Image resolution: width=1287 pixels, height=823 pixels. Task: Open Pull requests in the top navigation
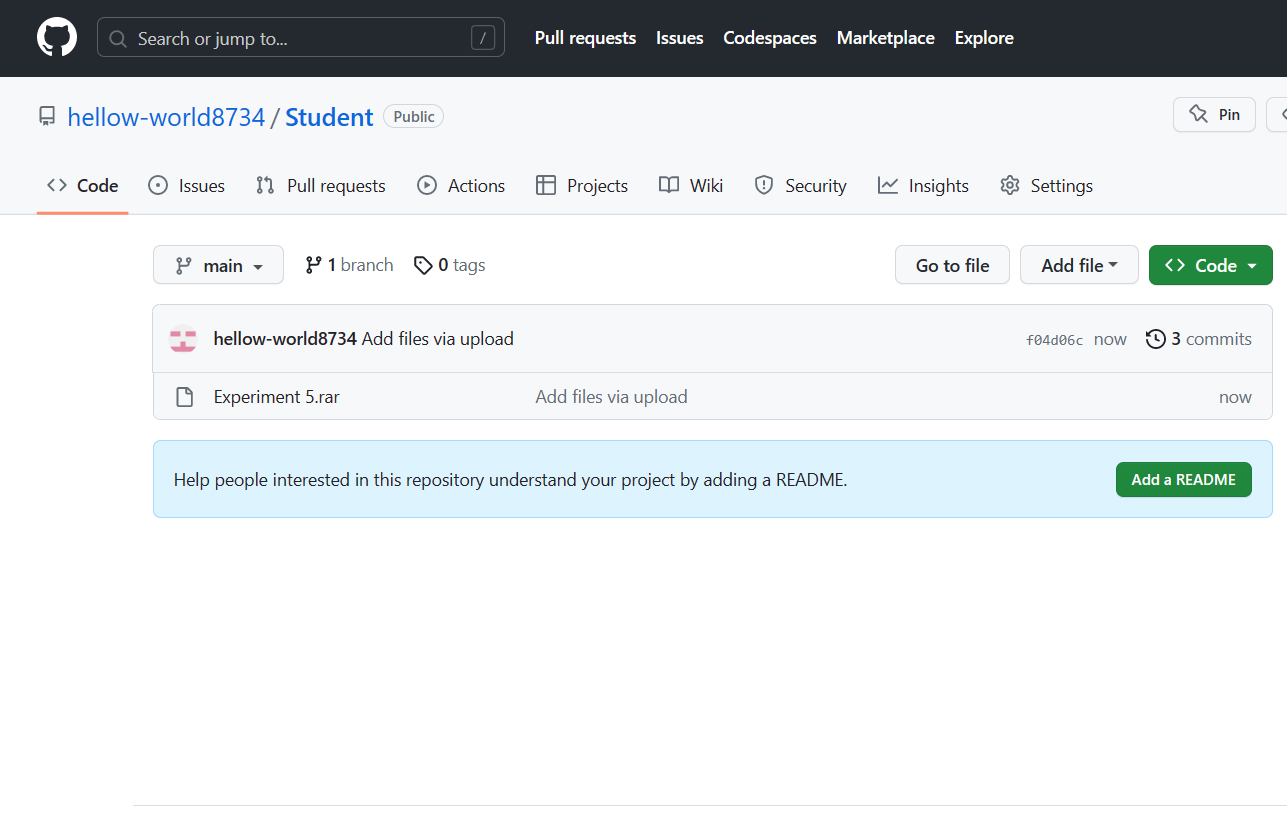(x=585, y=38)
